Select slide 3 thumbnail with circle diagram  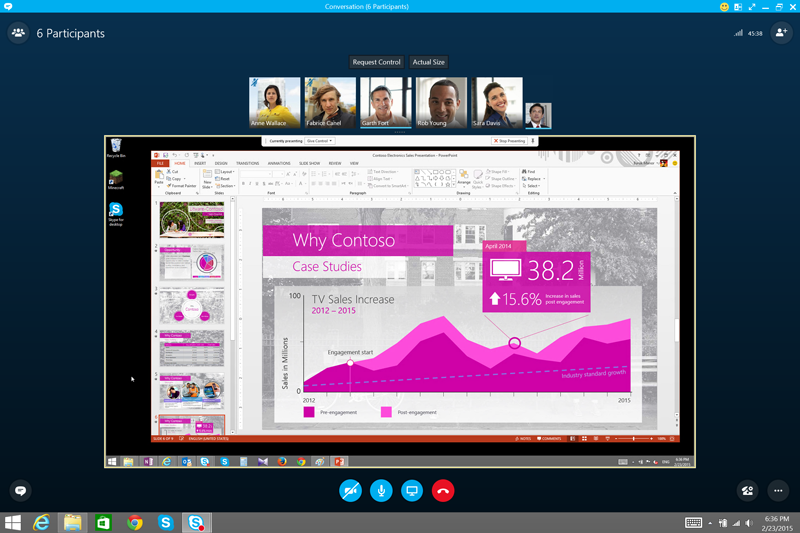[192, 306]
